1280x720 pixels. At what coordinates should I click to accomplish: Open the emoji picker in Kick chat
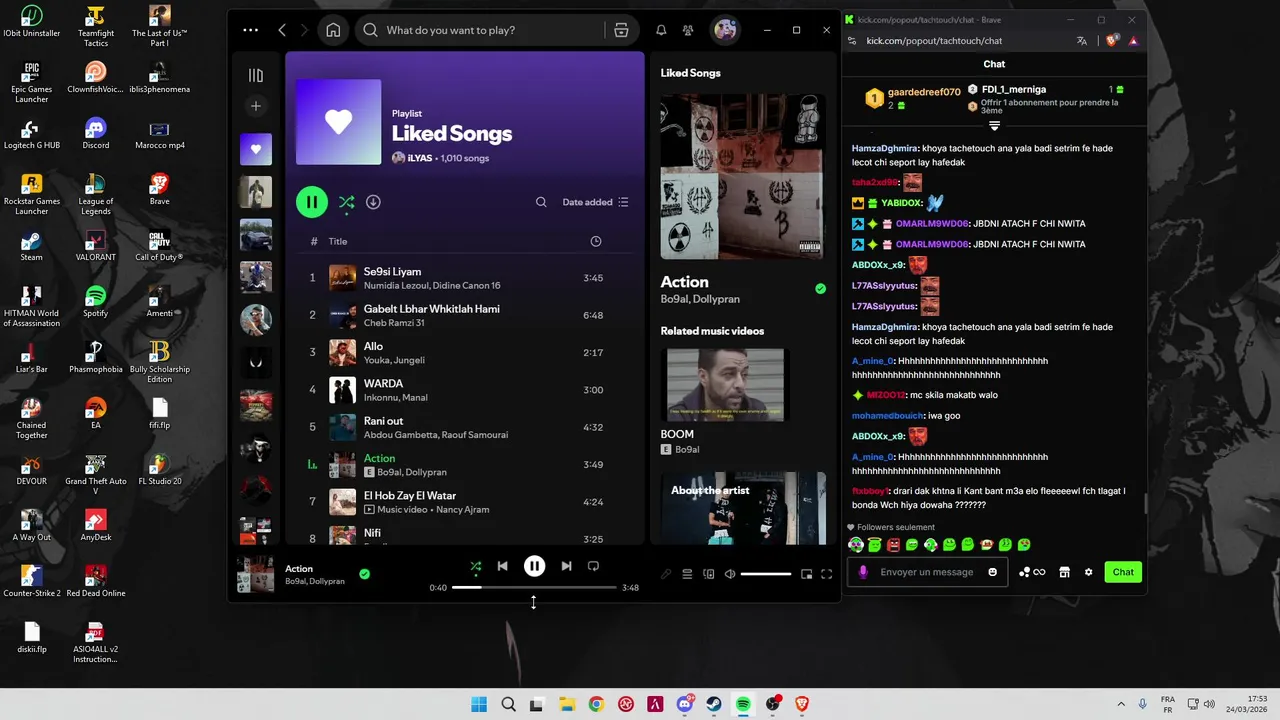(x=992, y=572)
